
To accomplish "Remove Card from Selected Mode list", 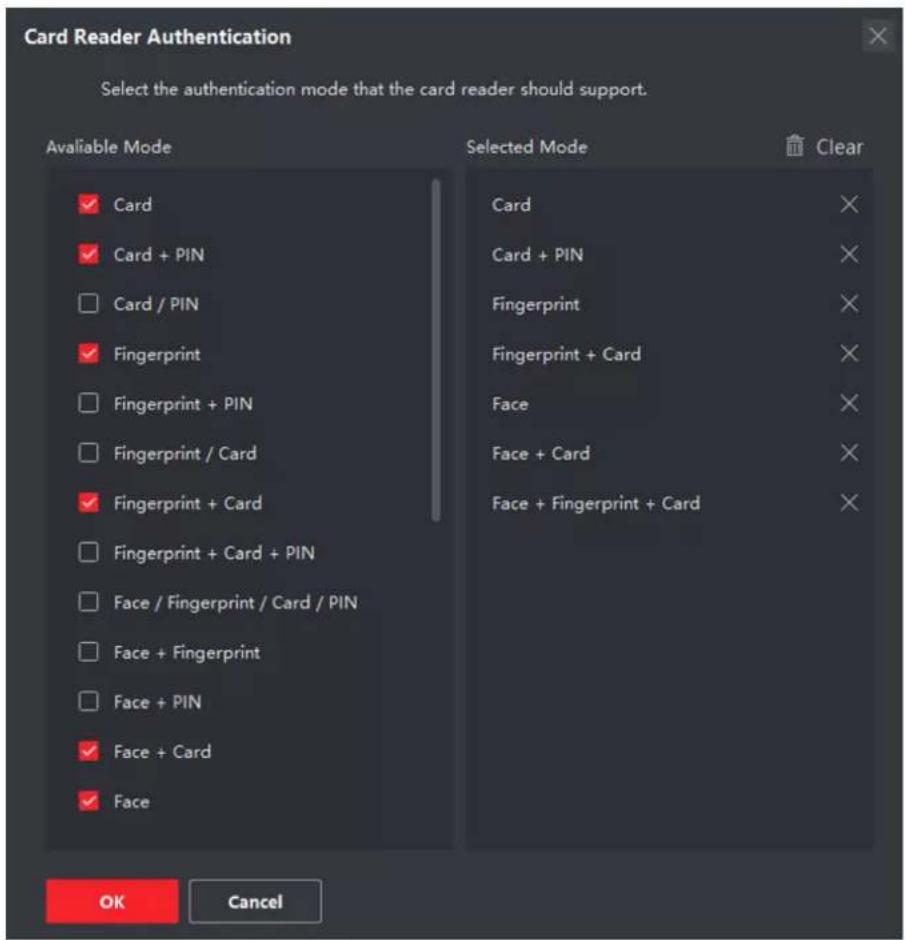I will point(848,204).
